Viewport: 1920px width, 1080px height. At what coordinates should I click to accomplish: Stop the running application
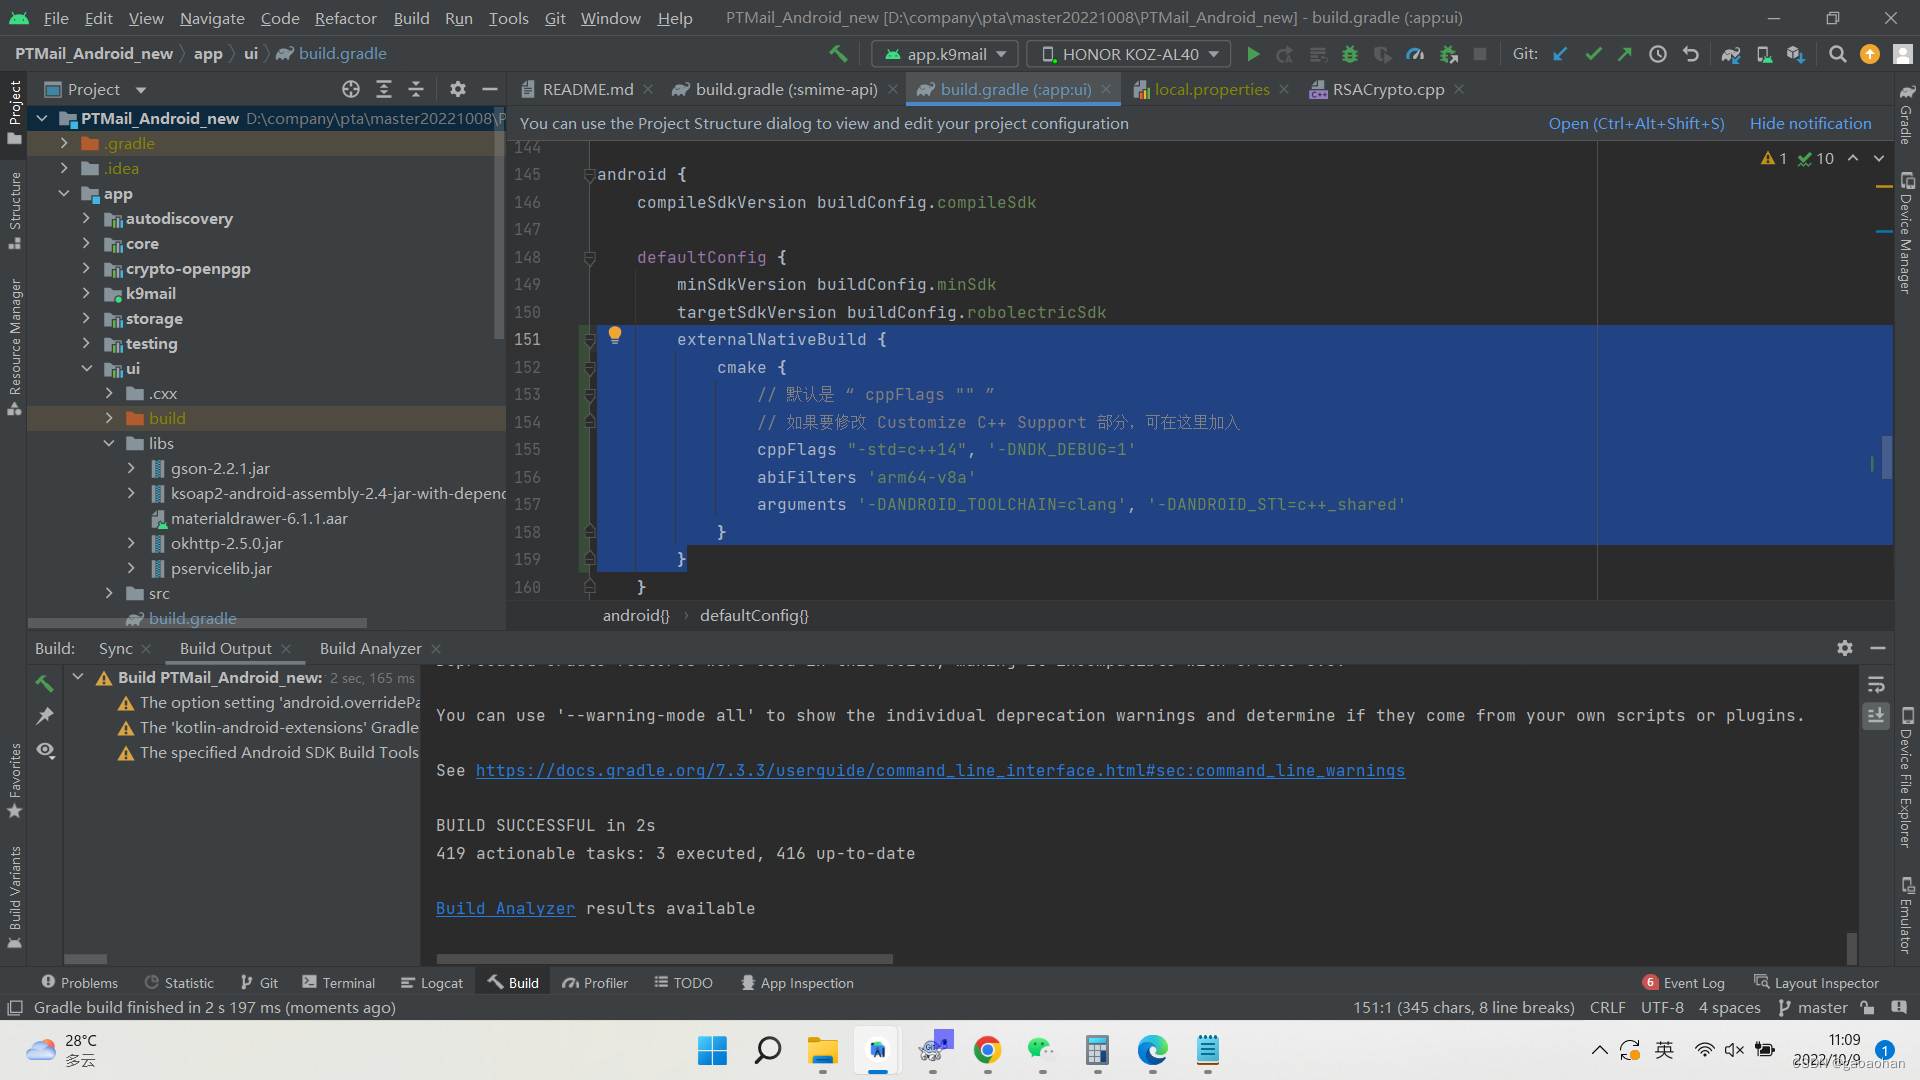(1481, 54)
